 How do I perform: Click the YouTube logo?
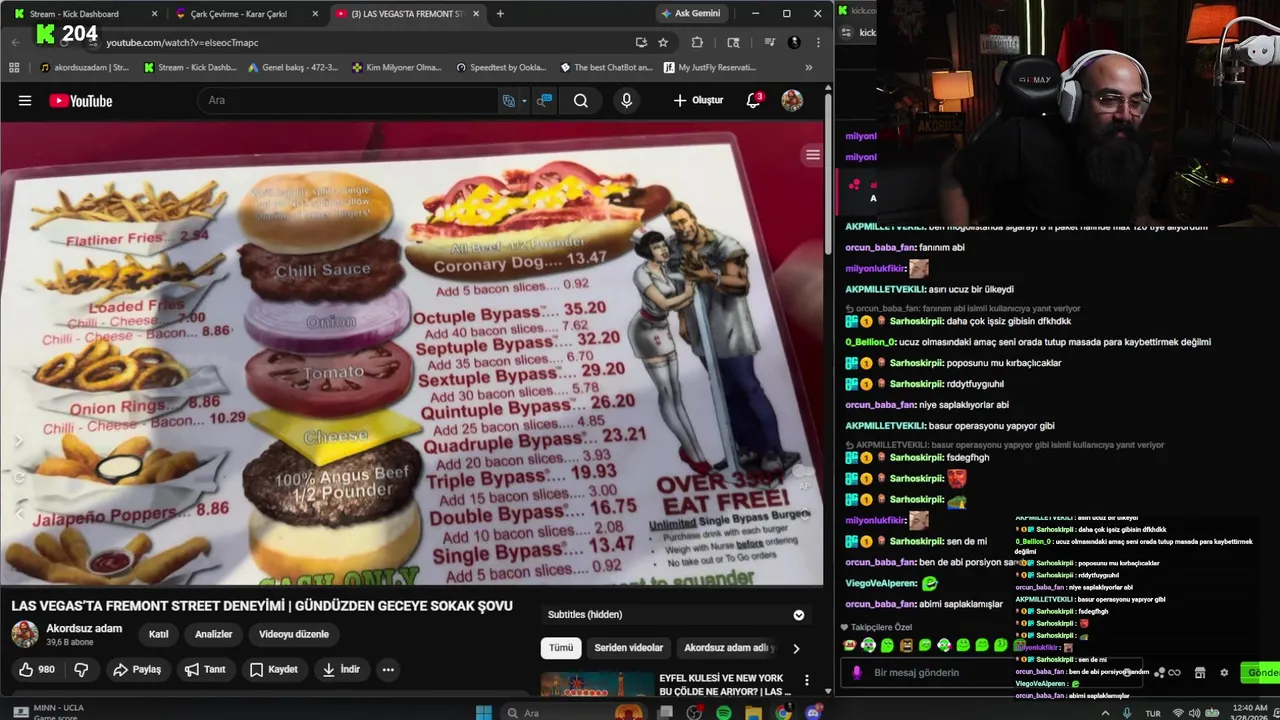(81, 100)
